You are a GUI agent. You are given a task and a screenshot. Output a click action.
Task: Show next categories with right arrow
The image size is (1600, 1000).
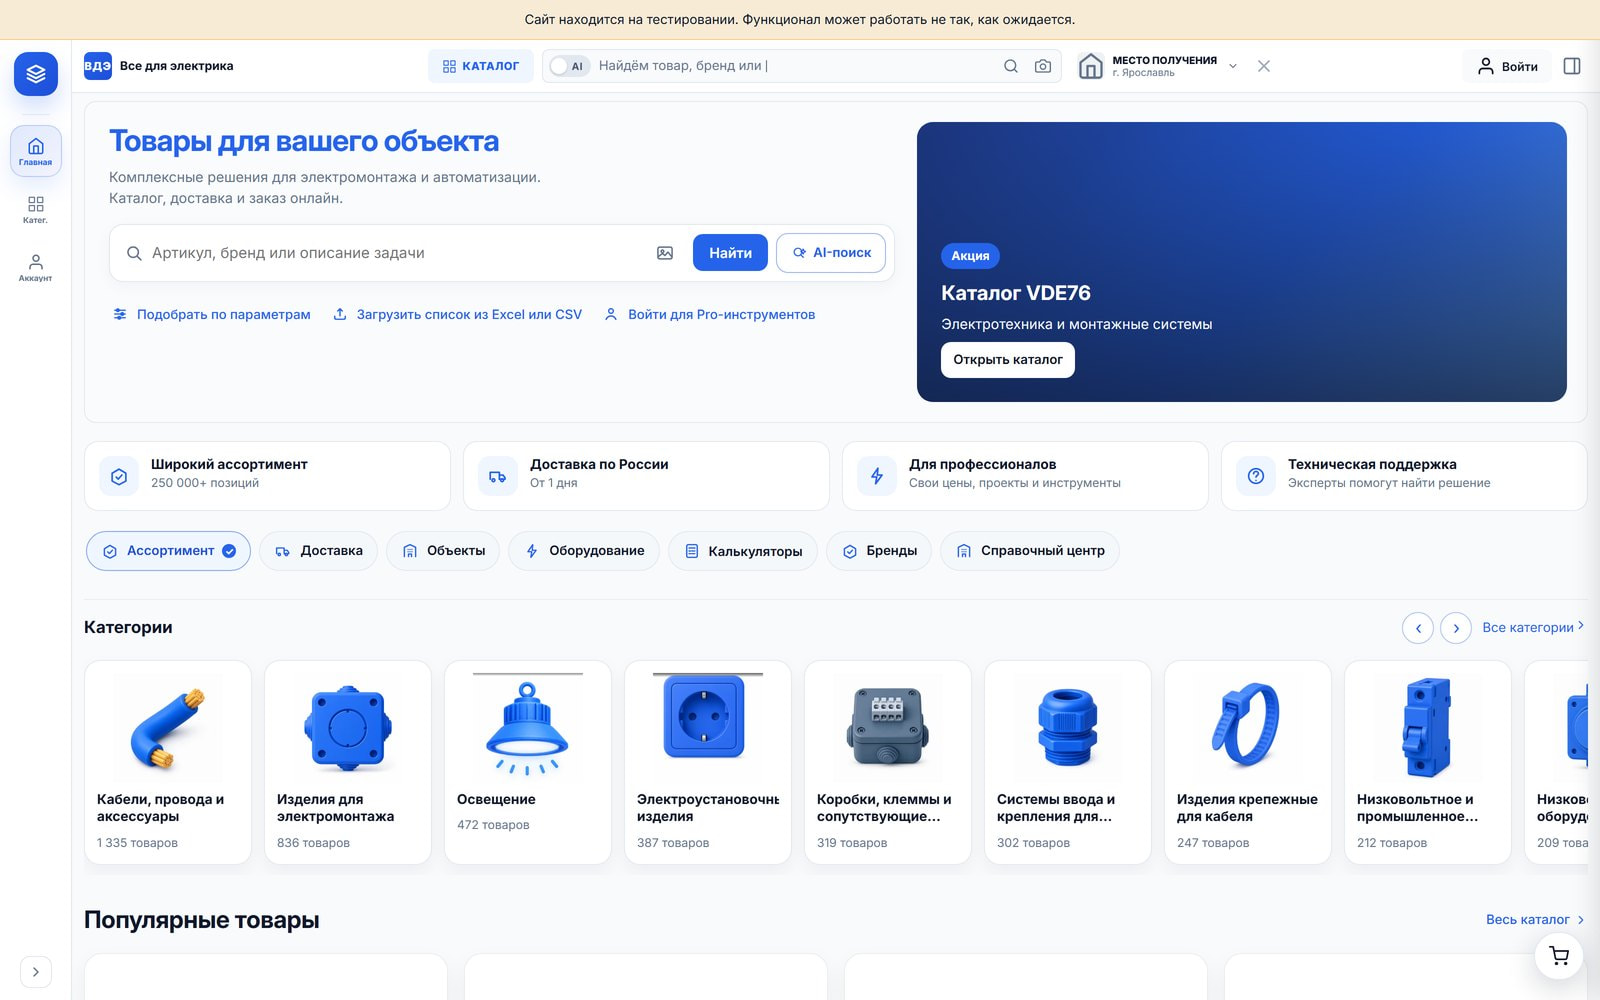point(1456,628)
